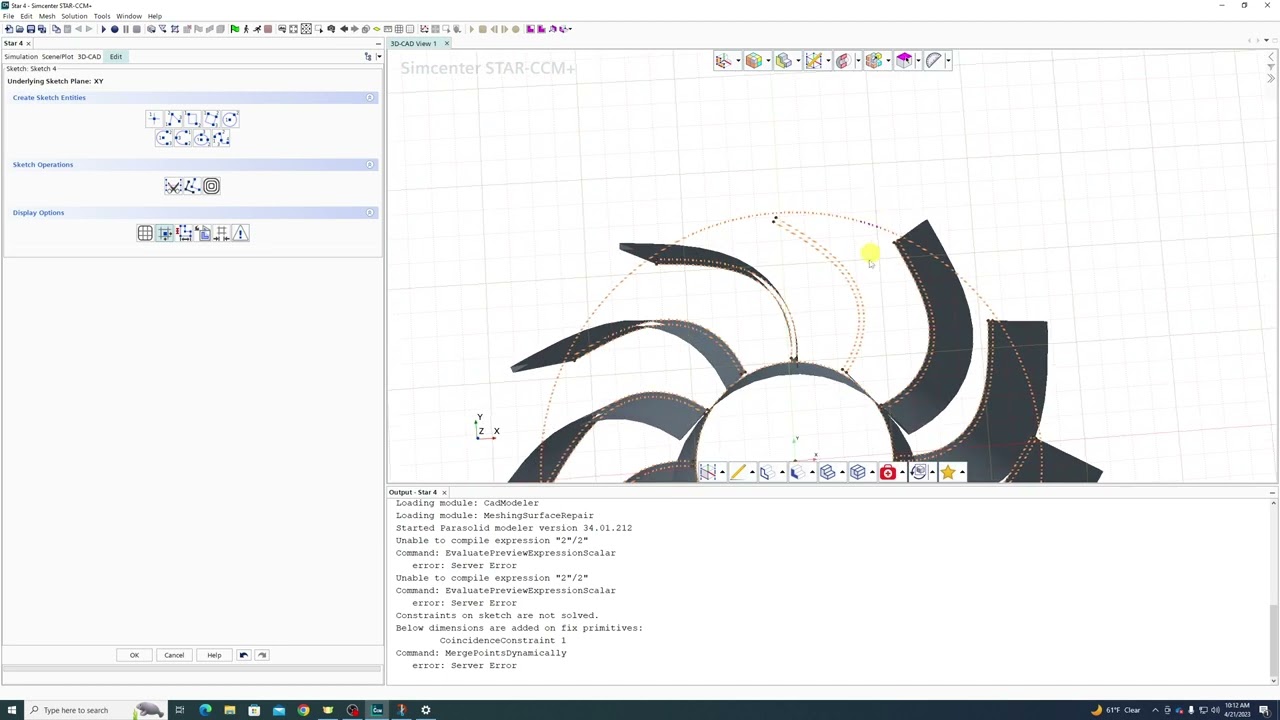Toggle the constraint warning triangle display option
1280x720 pixels.
pos(240,234)
